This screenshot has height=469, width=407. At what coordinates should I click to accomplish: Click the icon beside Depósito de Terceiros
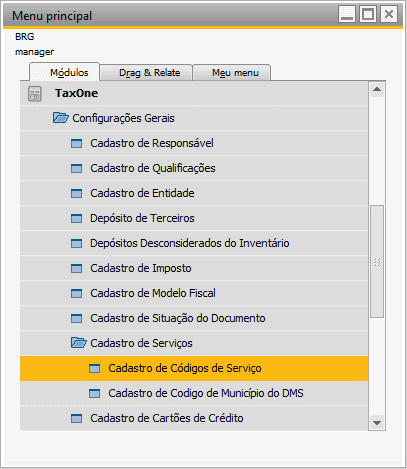77,218
